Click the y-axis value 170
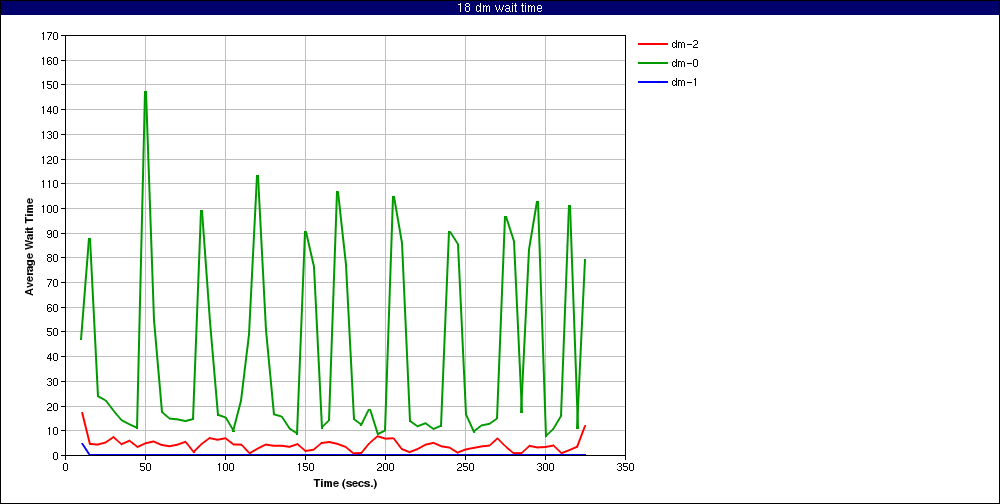 48,36
